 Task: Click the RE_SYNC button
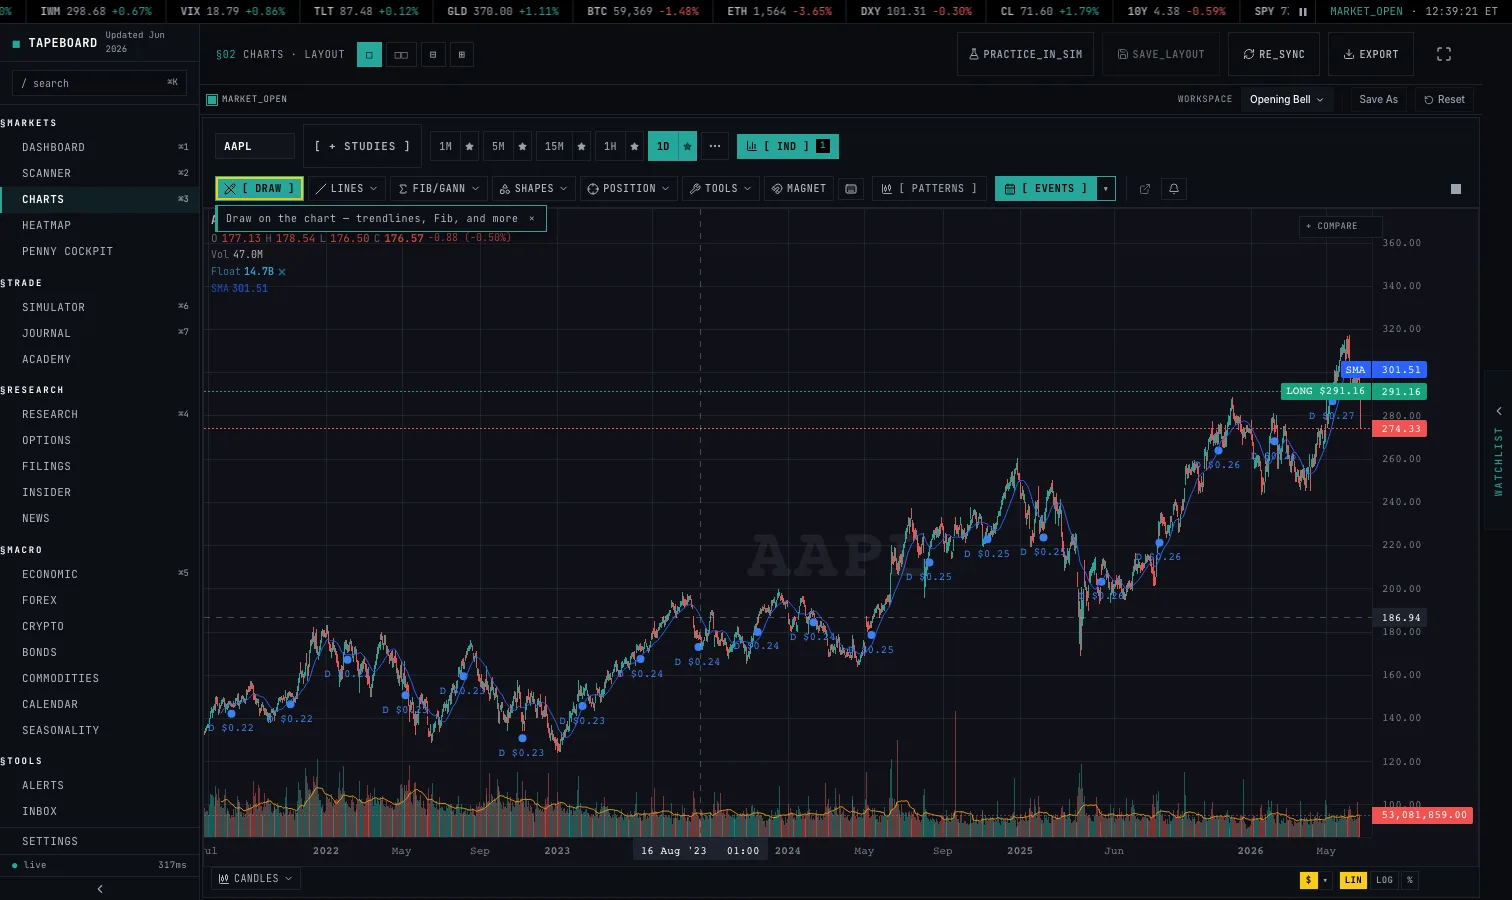(x=1274, y=54)
